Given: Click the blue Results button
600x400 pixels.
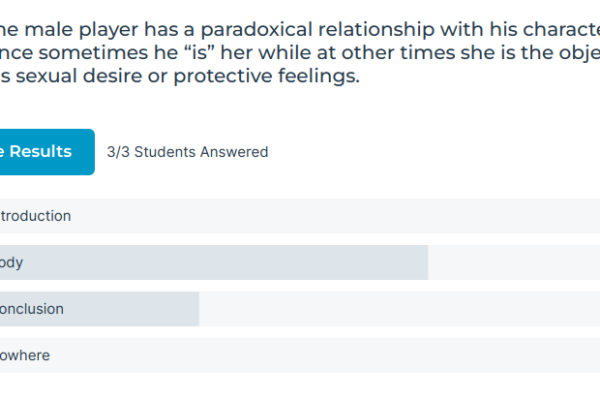Looking at the screenshot, I should [47, 152].
